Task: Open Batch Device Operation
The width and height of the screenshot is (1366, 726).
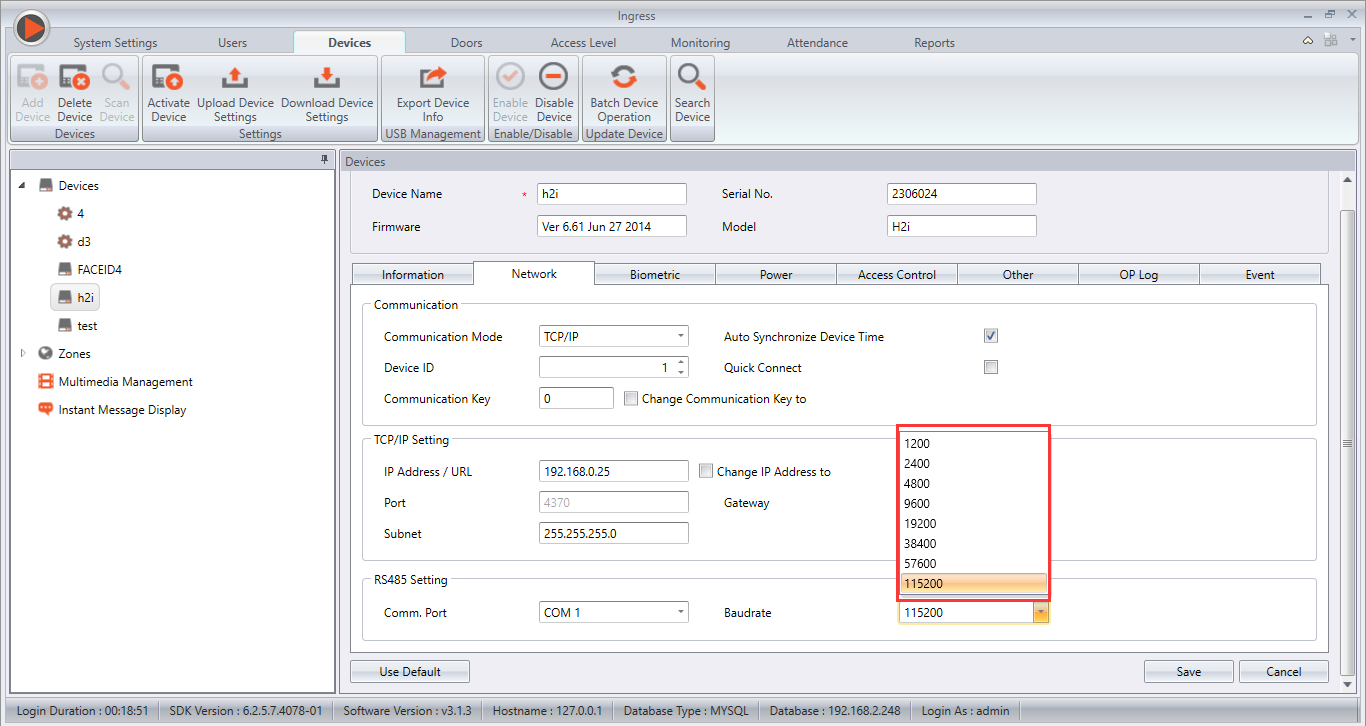Action: (x=624, y=78)
